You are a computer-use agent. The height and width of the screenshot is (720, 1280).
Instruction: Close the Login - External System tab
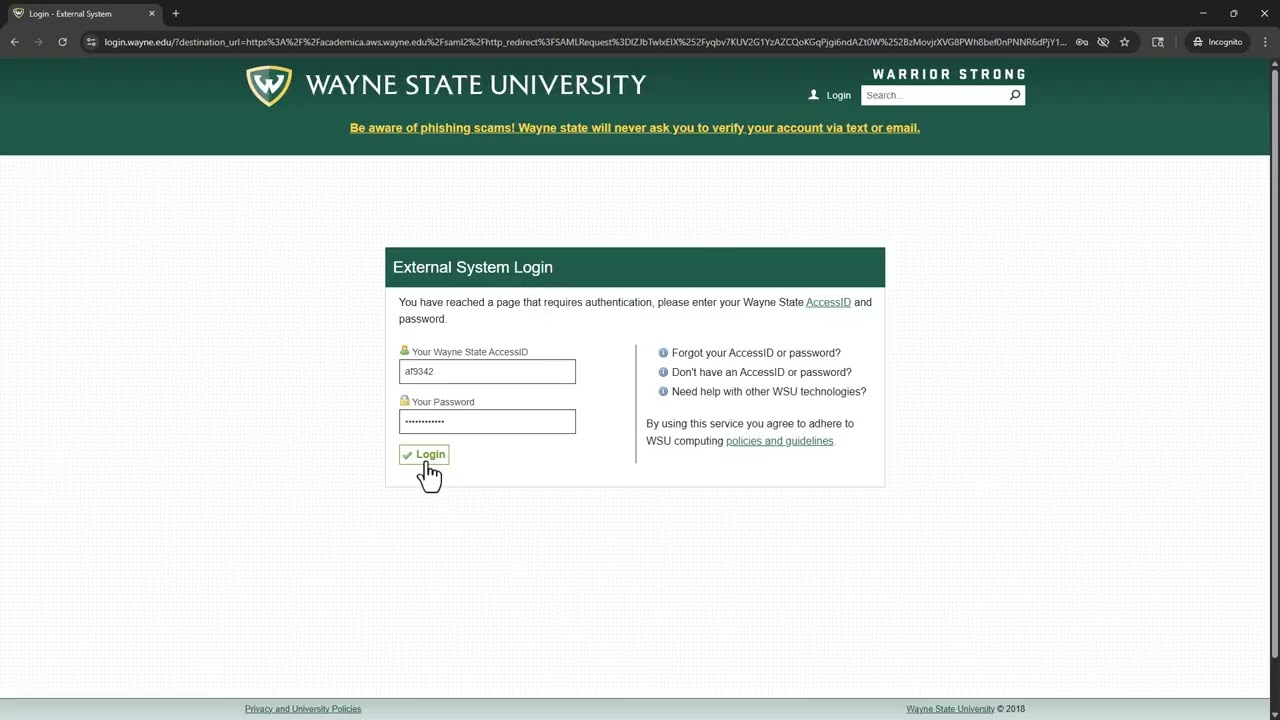point(152,14)
